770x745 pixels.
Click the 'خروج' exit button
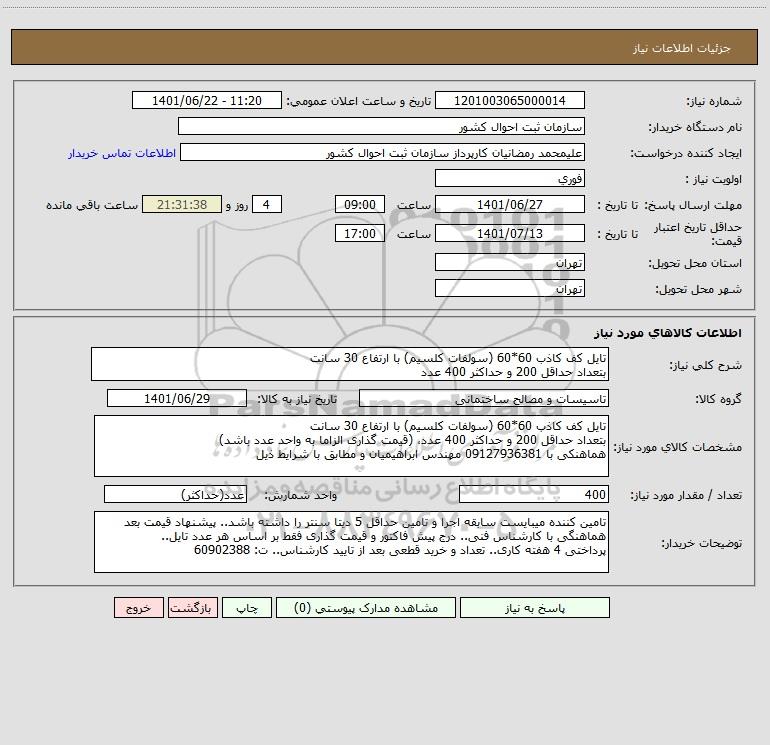(138, 608)
